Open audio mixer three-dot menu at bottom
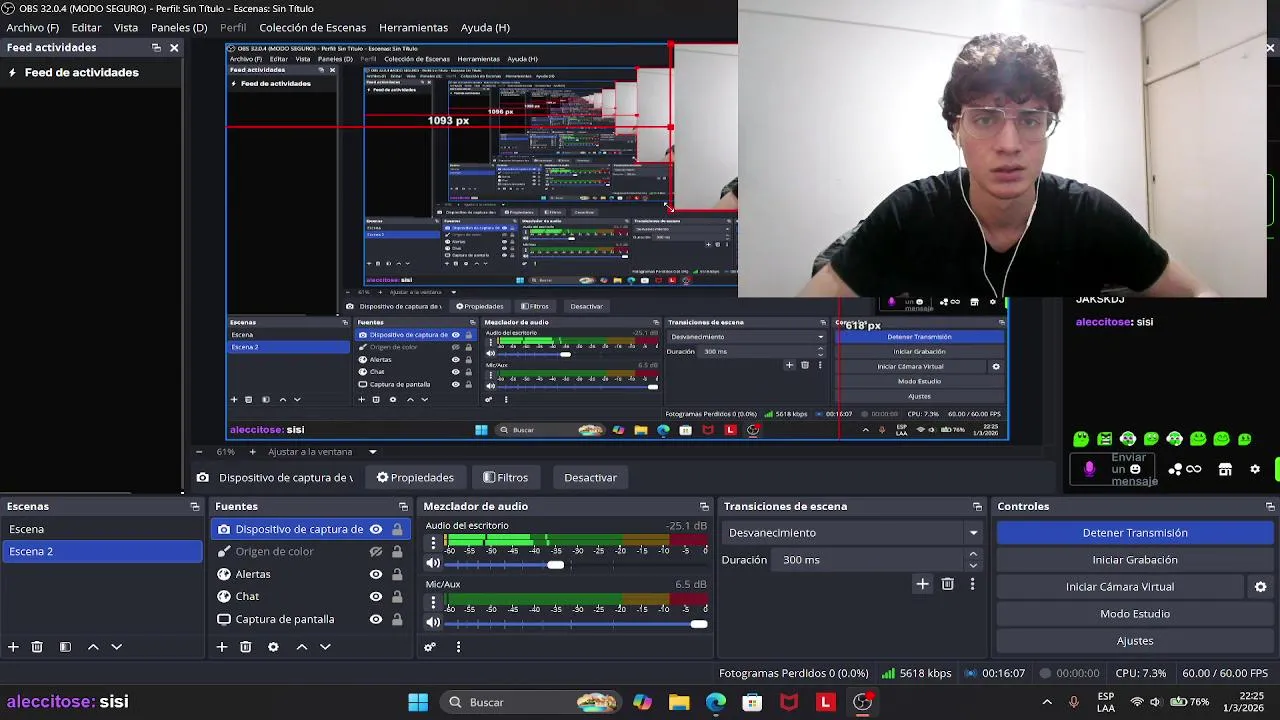Image resolution: width=1280 pixels, height=720 pixels. (458, 647)
